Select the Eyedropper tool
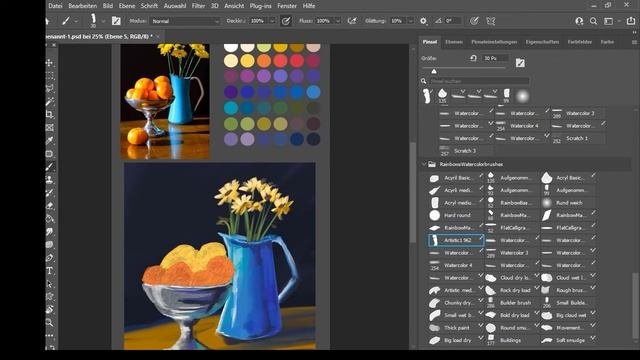 pos(49,140)
